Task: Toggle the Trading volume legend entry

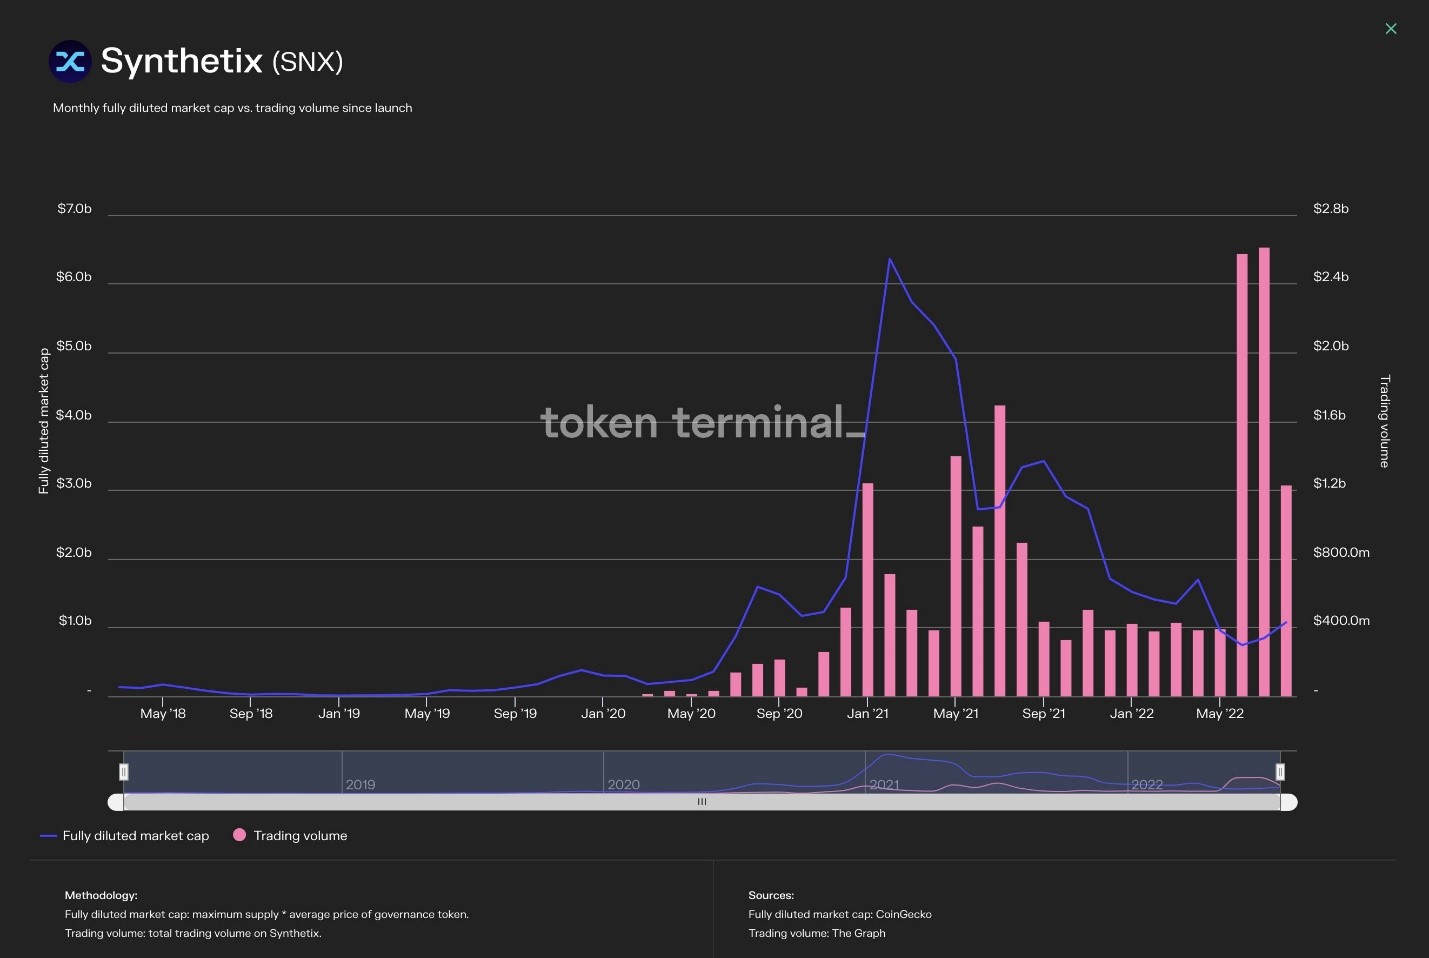Action: [x=290, y=836]
